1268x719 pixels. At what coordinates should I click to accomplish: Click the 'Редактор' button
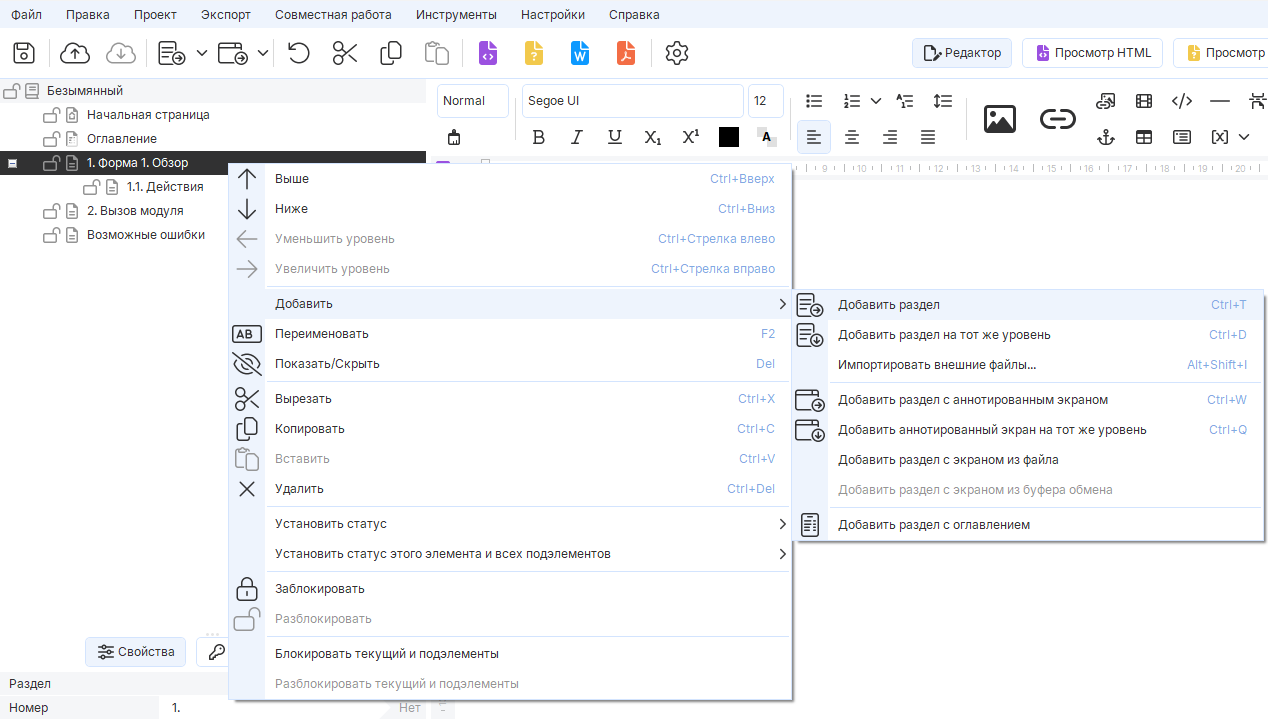[x=962, y=53]
